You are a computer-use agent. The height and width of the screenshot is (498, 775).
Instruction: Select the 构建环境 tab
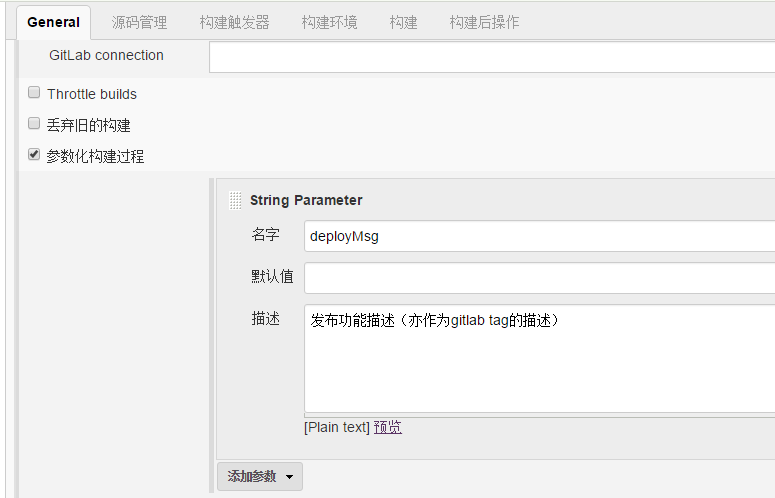(x=329, y=22)
